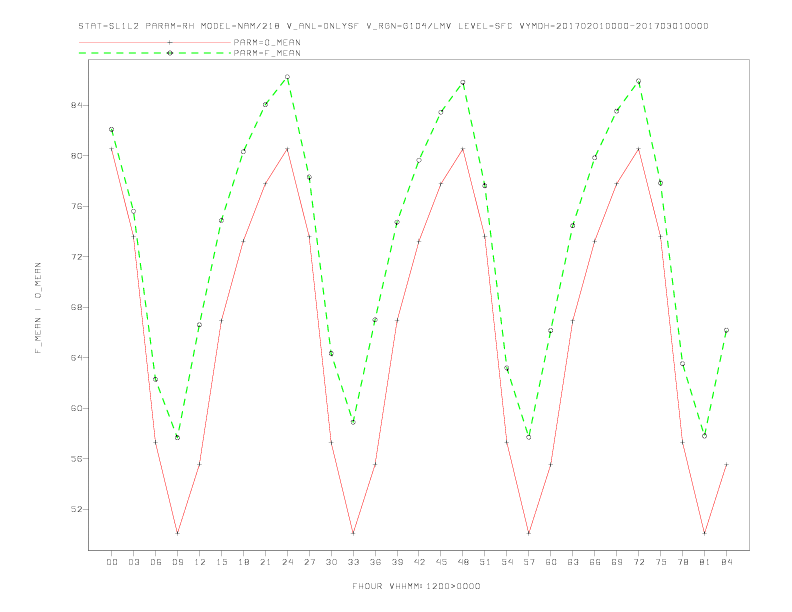
Task: Click y-axis tick value 76
Action: click(x=77, y=207)
